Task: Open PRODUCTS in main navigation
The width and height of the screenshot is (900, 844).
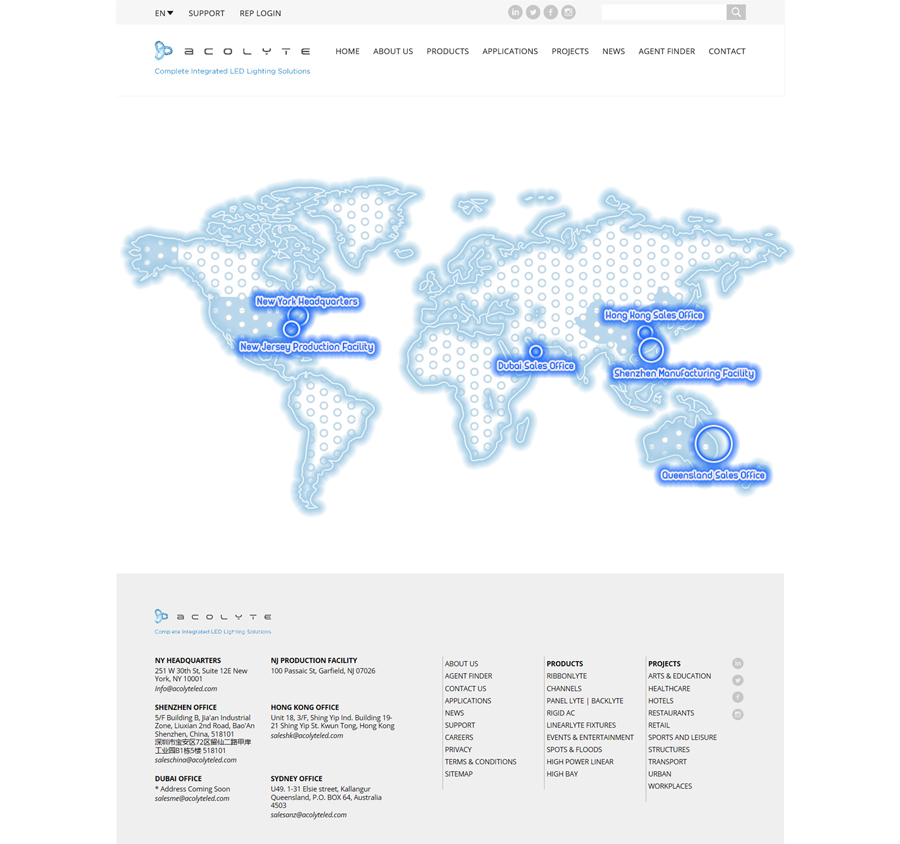Action: pos(447,51)
